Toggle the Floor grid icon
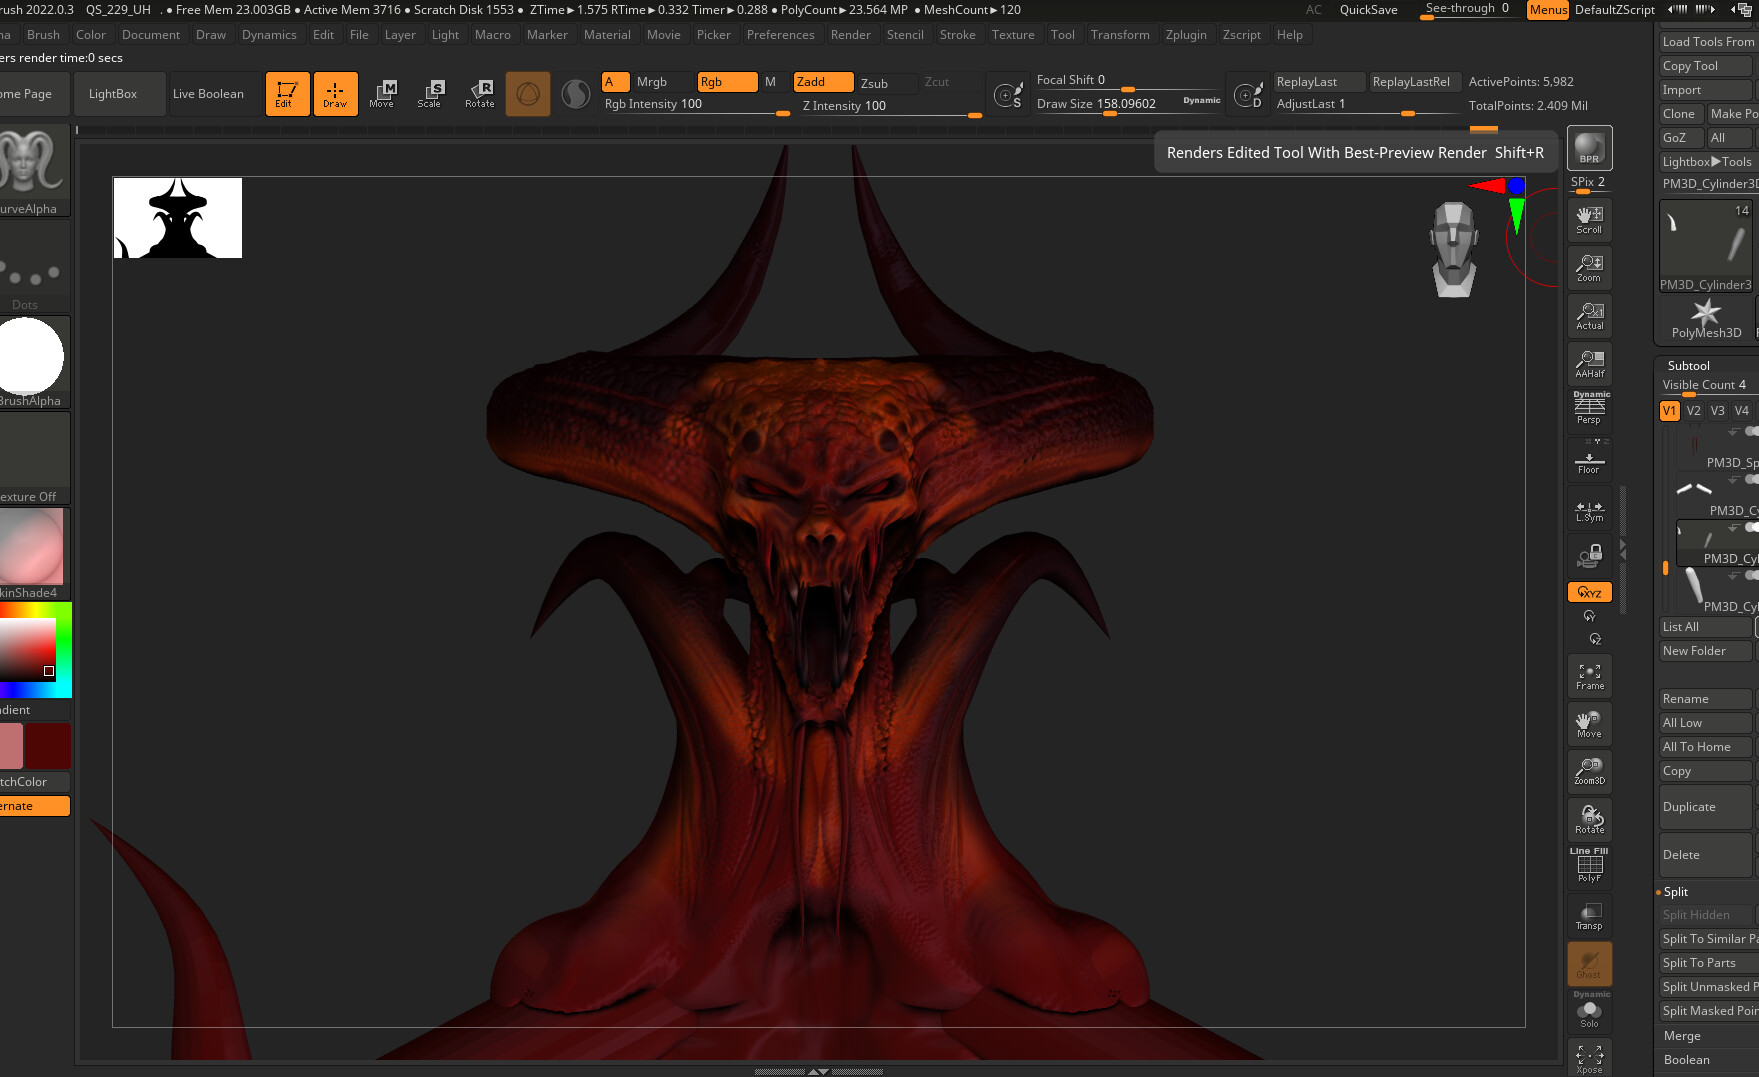 click(x=1588, y=458)
